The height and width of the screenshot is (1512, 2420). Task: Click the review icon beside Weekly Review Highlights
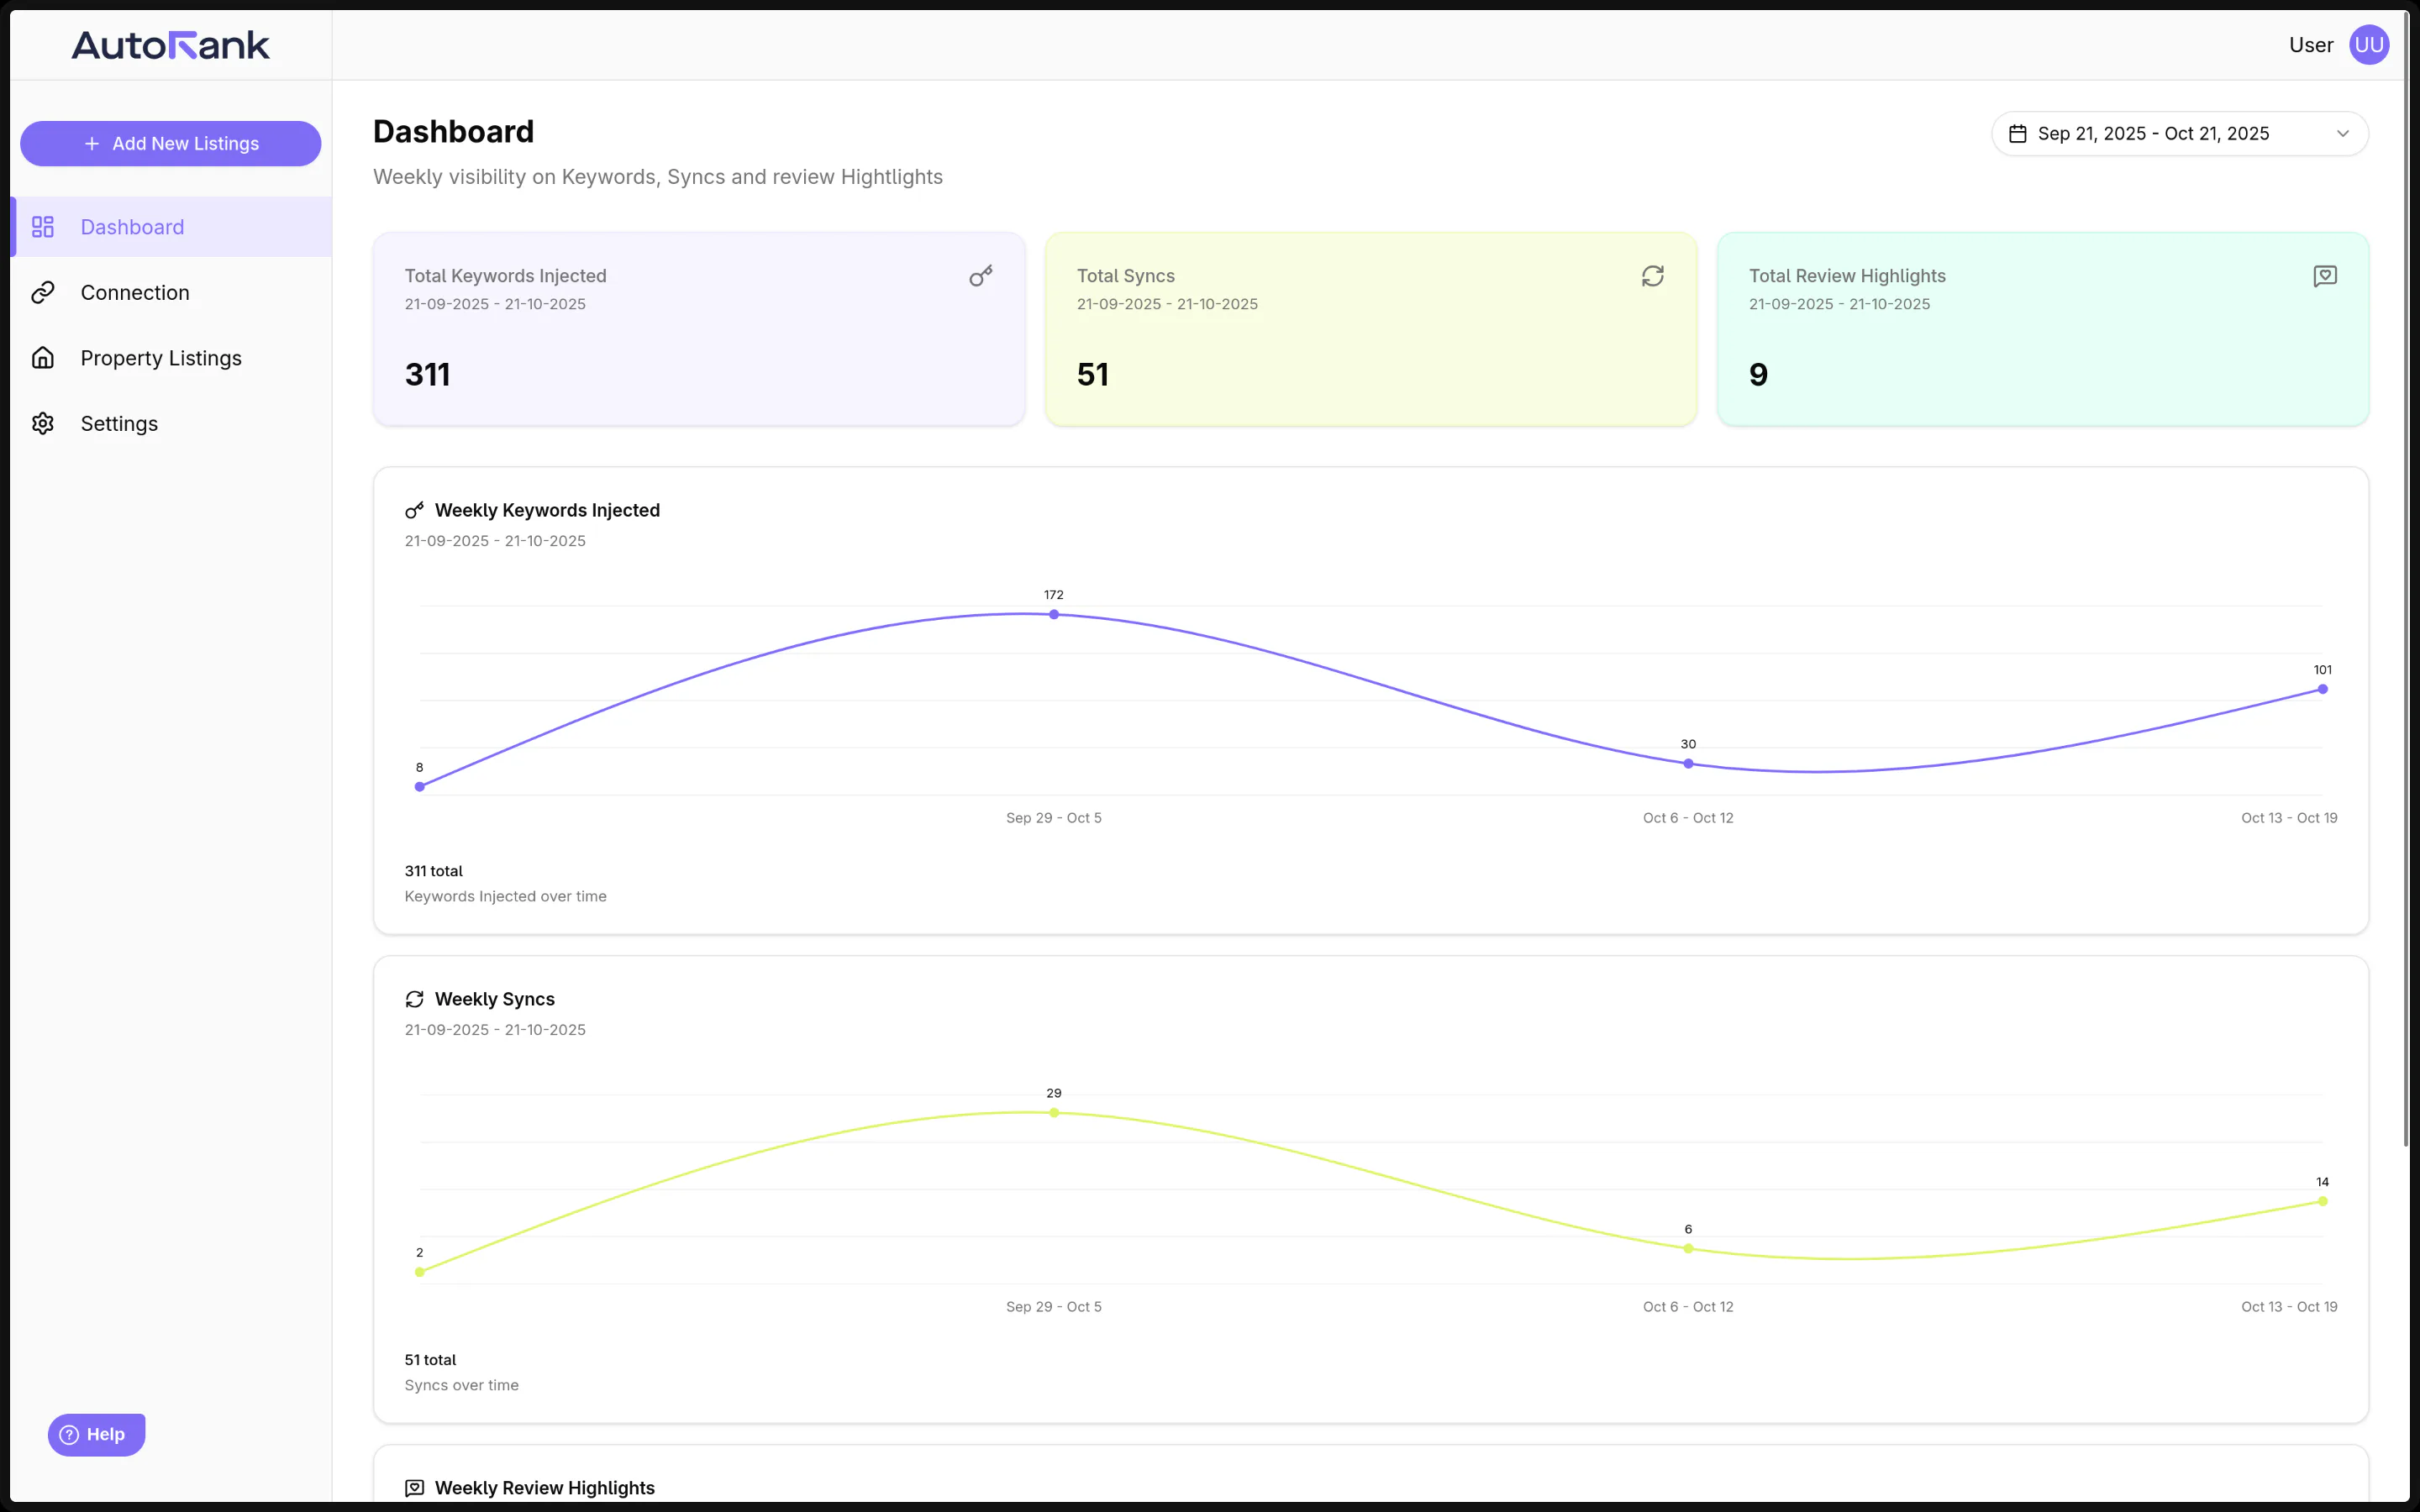[414, 1488]
